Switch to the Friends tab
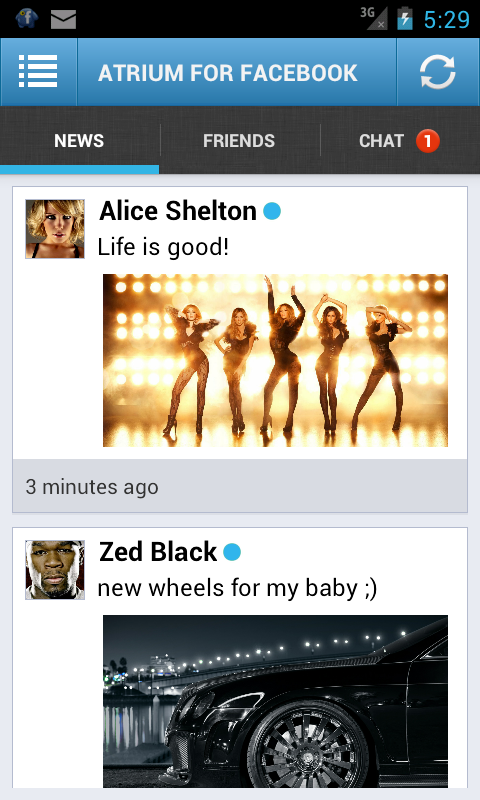The height and width of the screenshot is (800, 480). (239, 141)
